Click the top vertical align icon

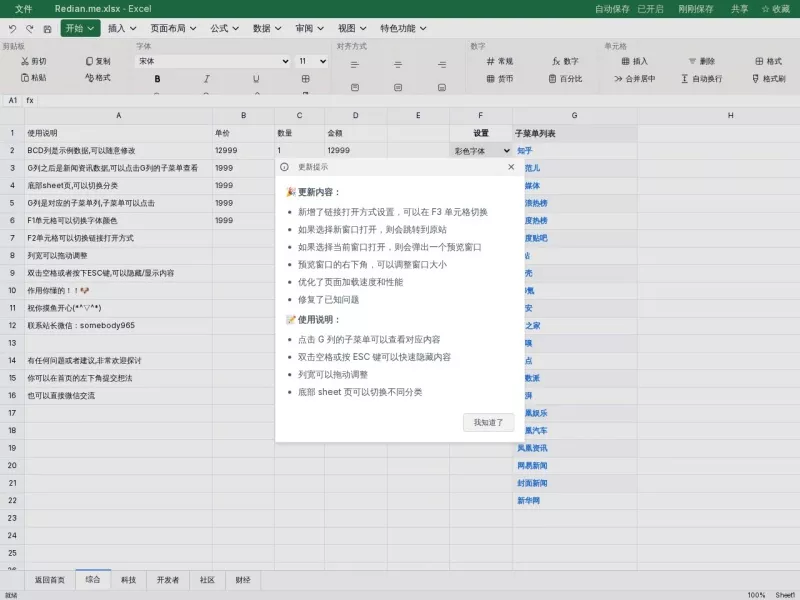click(355, 88)
